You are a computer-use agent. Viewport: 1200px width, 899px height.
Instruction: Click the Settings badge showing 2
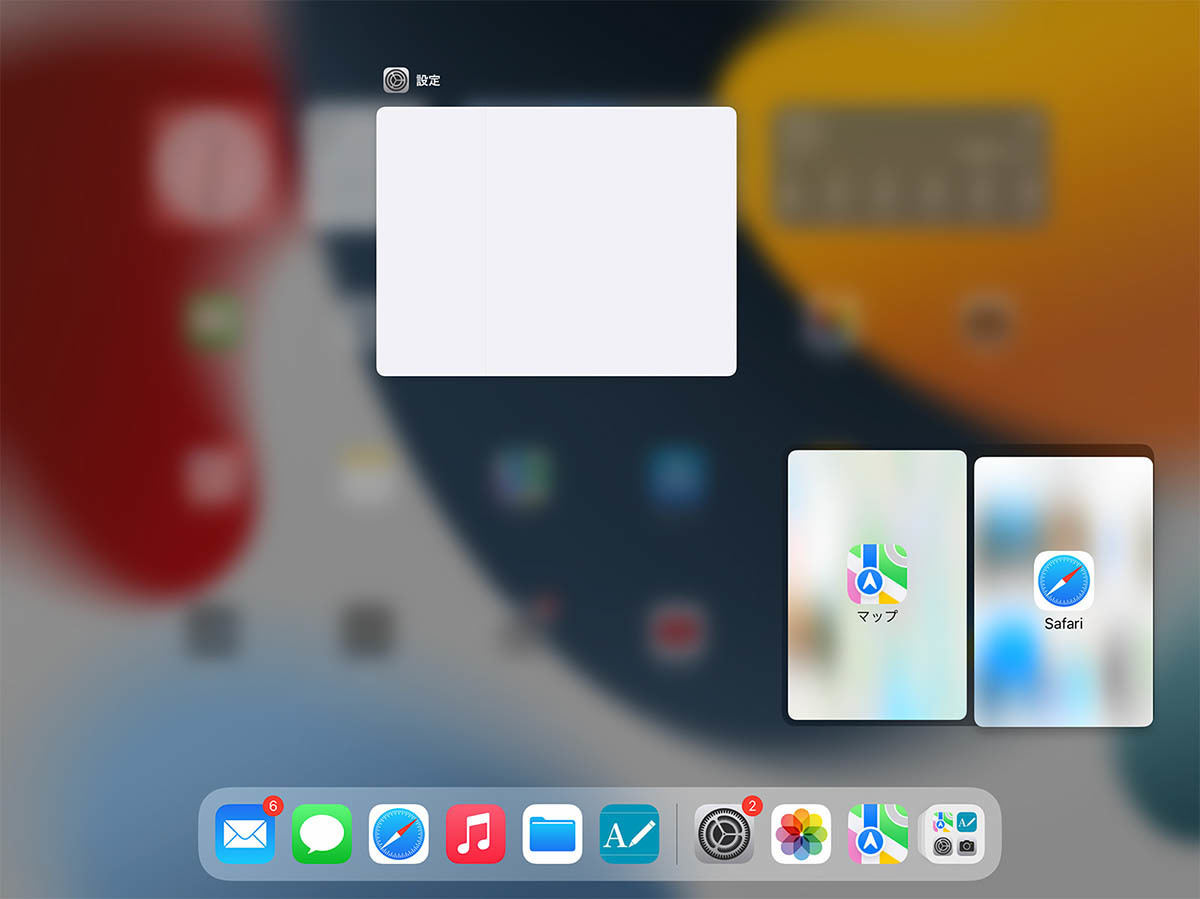pos(752,805)
